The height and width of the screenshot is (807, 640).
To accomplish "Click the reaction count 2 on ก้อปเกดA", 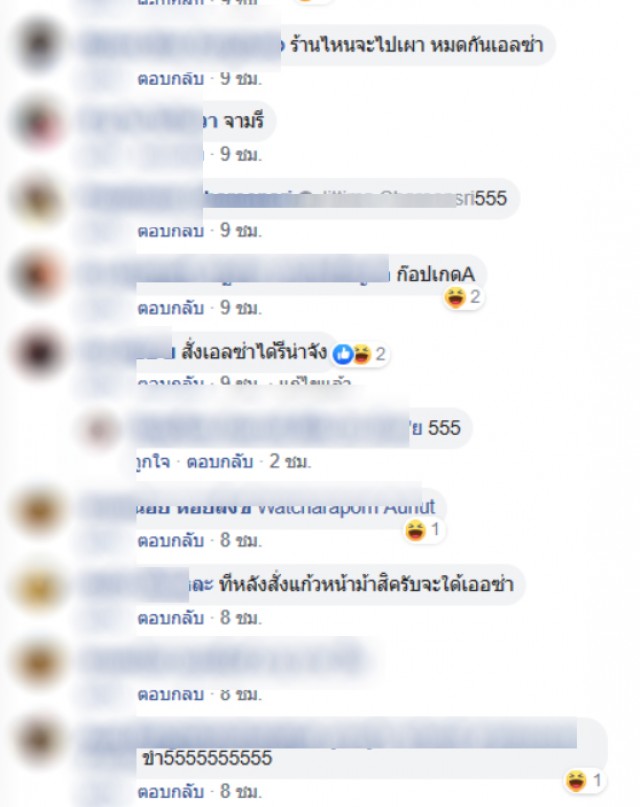I will [x=475, y=297].
